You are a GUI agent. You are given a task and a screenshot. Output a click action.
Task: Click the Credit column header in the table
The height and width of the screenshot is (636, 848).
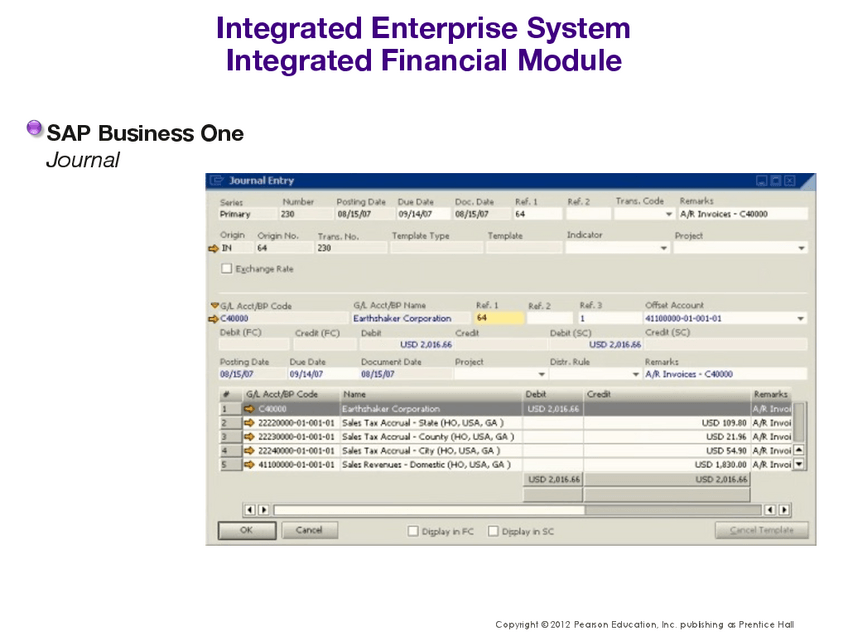click(x=667, y=394)
